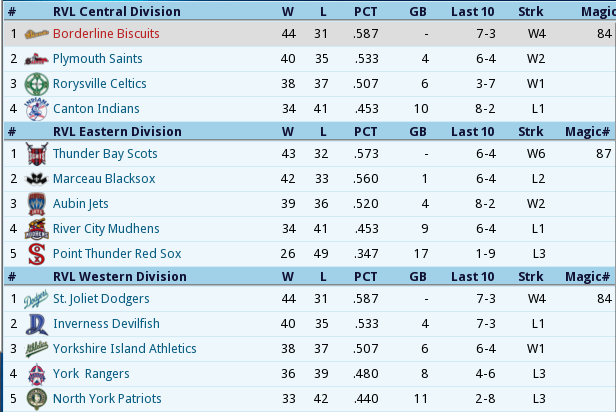Click GB column header in Western Division
Image resolution: width=616 pixels, height=412 pixels.
click(418, 276)
